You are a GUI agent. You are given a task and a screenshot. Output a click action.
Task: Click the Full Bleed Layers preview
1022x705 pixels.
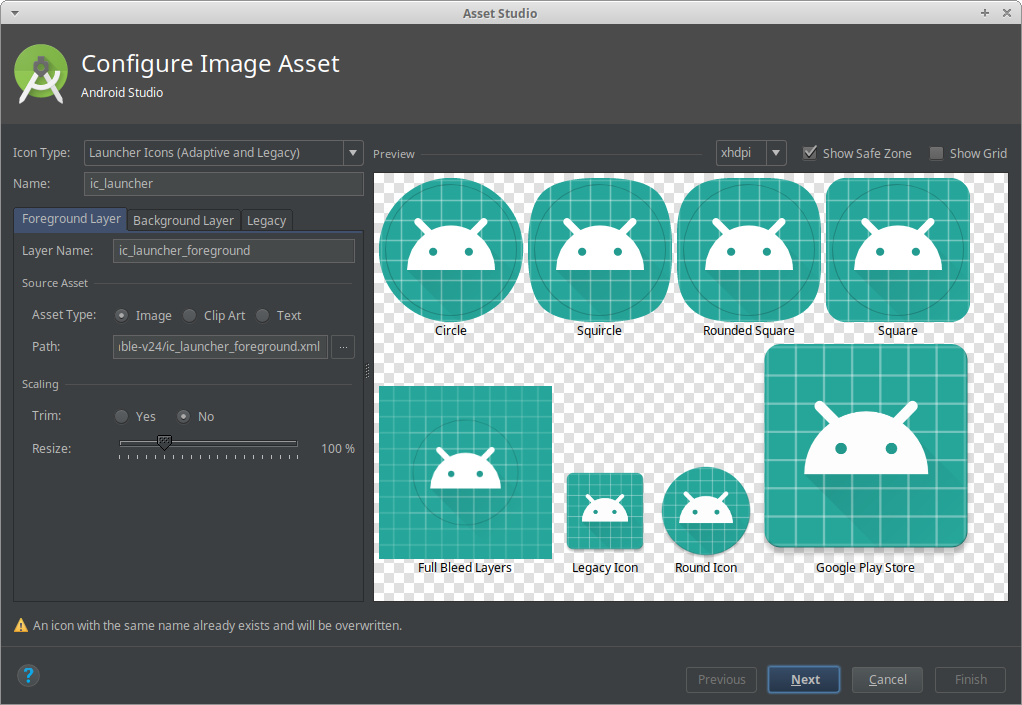tap(465, 472)
